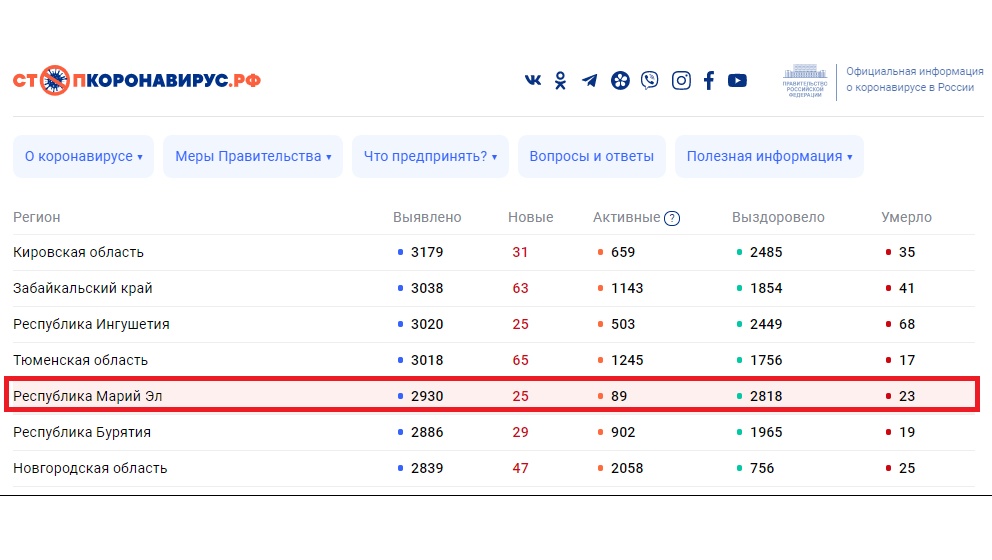
Task: Open the YouTube channel icon
Action: pos(737,81)
